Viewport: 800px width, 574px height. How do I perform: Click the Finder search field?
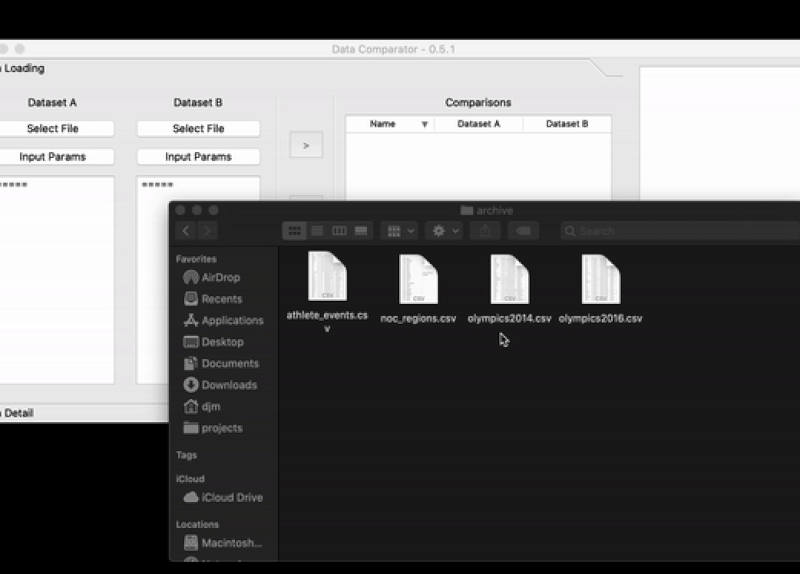[x=680, y=231]
